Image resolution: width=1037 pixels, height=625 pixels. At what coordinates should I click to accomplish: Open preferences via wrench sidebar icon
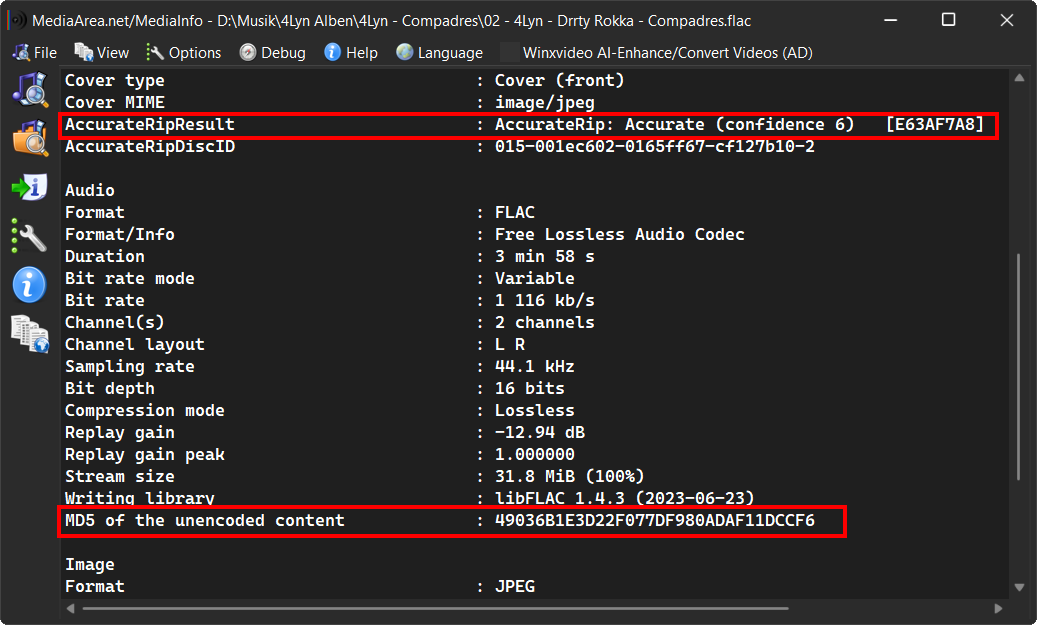pyautogui.click(x=30, y=236)
